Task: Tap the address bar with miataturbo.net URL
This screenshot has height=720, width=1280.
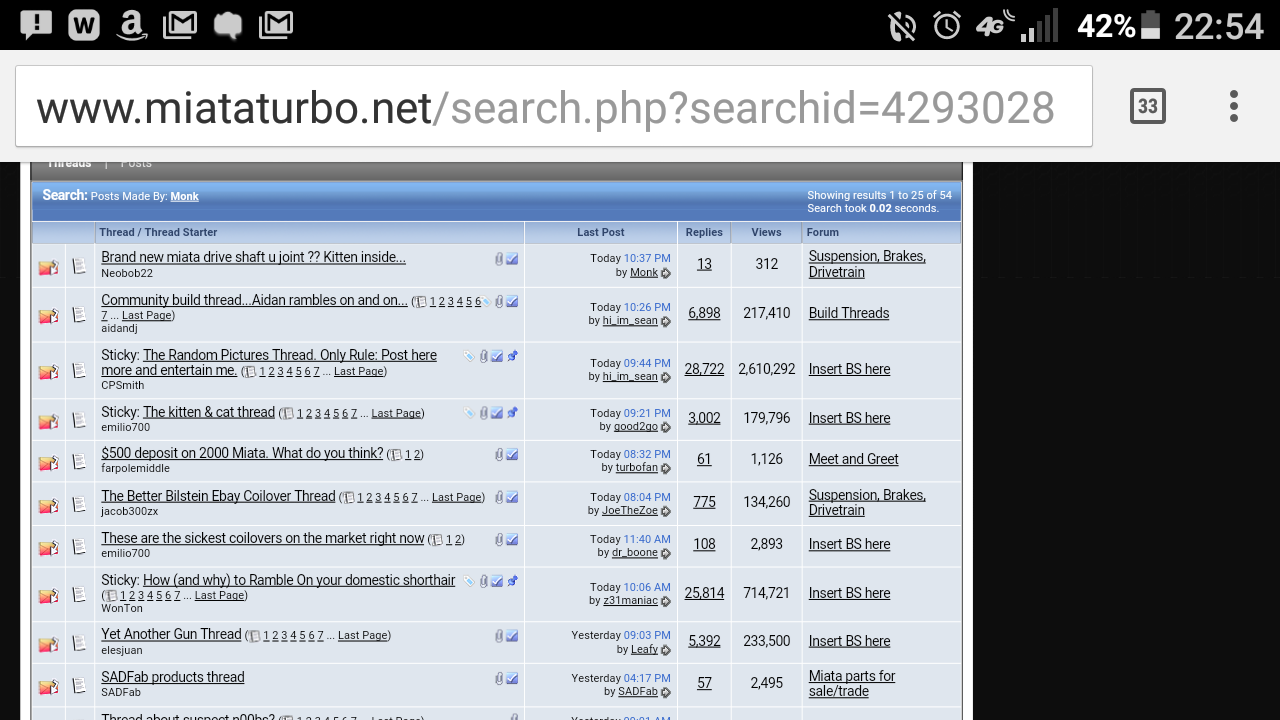Action: coord(554,107)
